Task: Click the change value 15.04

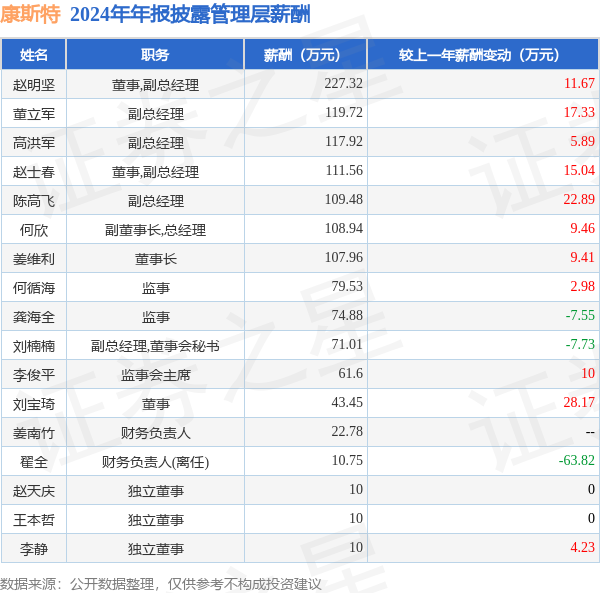Action: coord(579,170)
